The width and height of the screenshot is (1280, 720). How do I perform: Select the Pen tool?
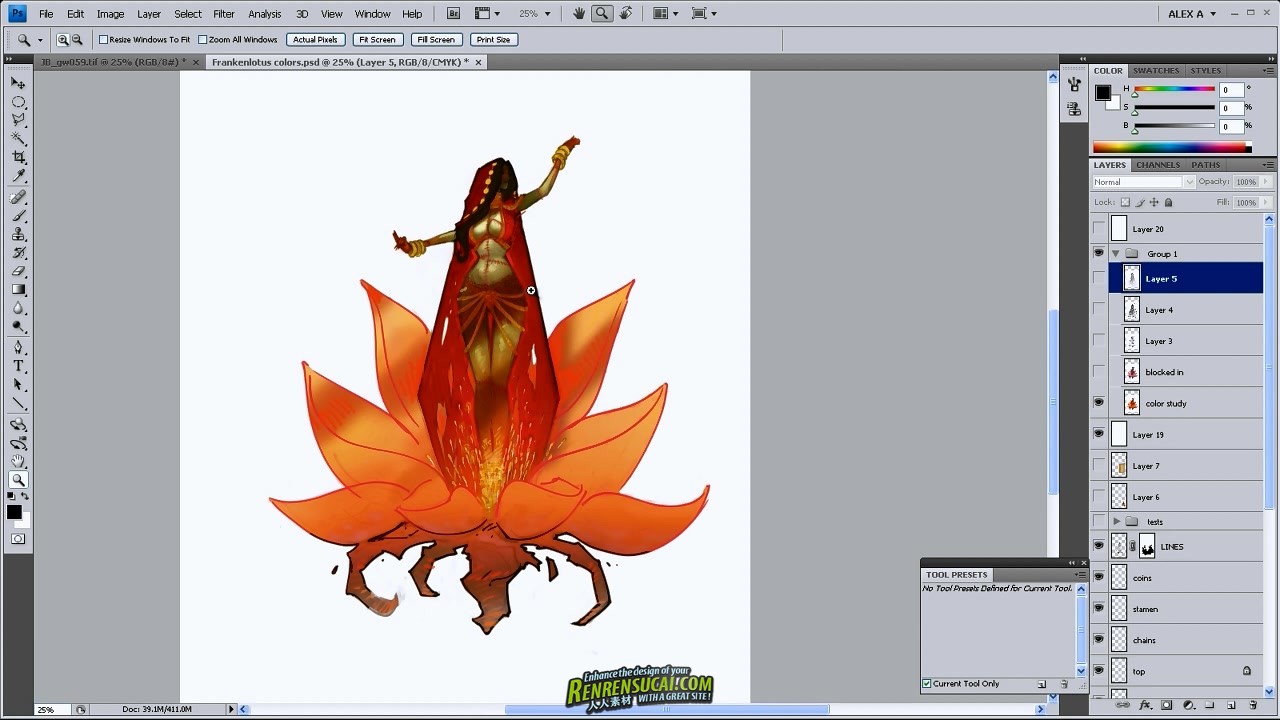click(18, 348)
